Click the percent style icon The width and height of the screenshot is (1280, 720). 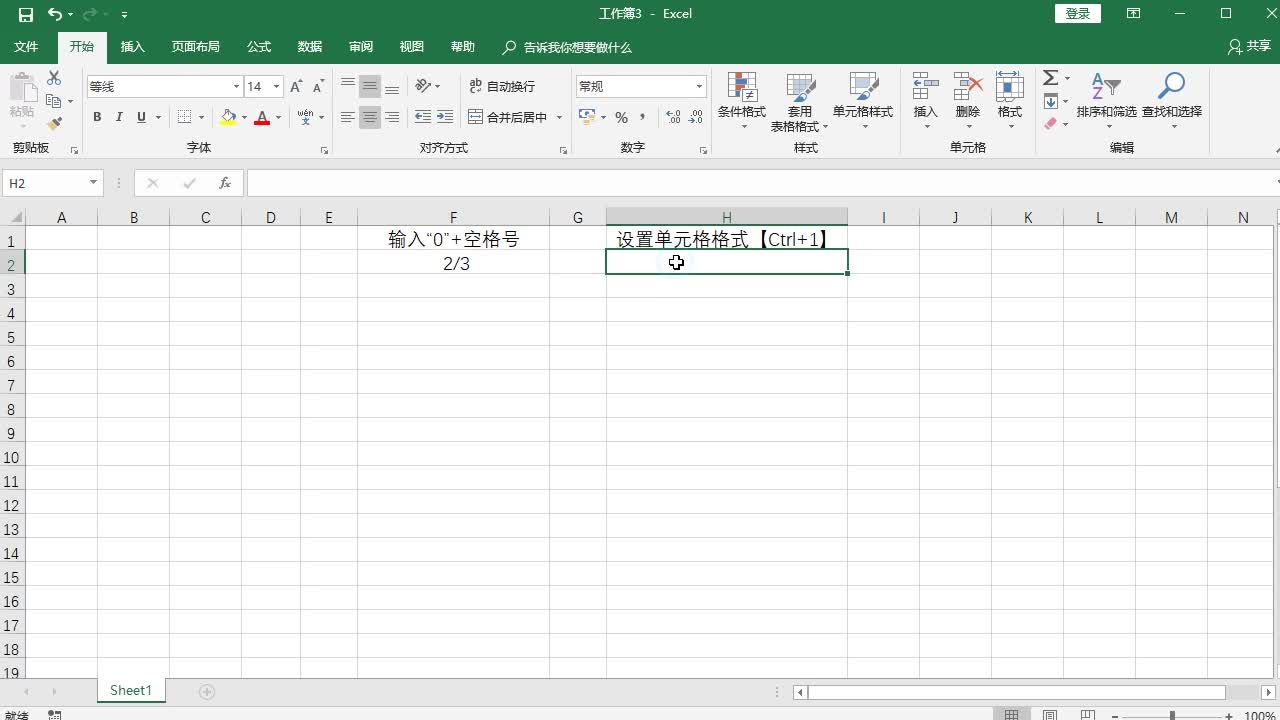tap(621, 117)
